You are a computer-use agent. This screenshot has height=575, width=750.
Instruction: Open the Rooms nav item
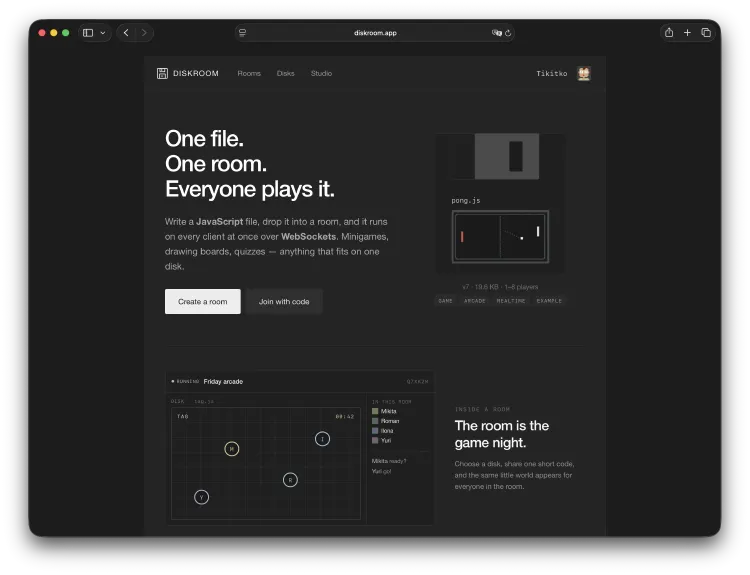tap(249, 73)
